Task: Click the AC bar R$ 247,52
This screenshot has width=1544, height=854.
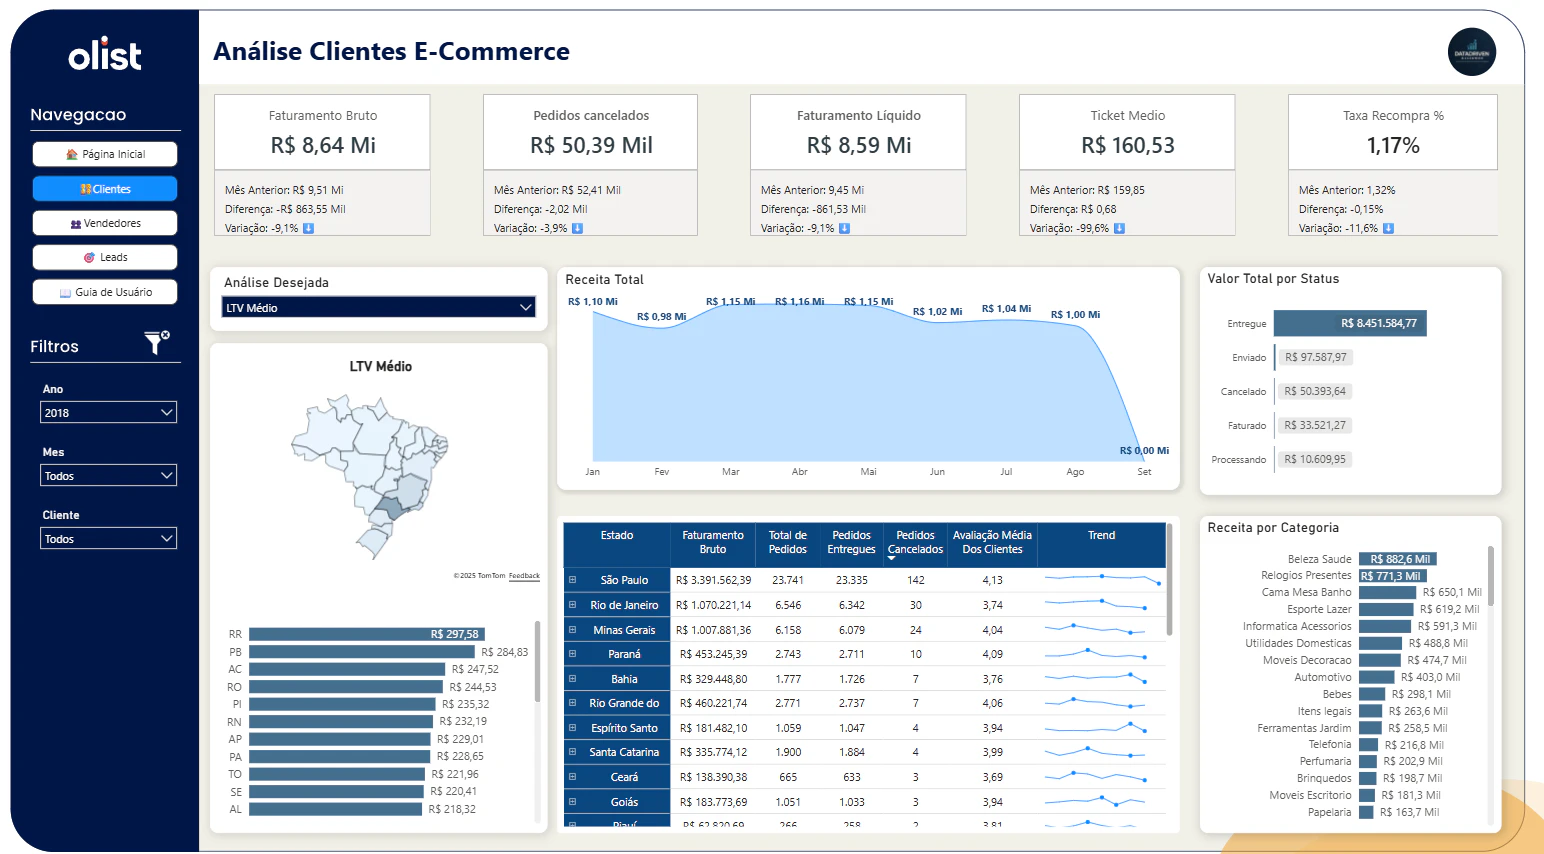Action: click(347, 669)
